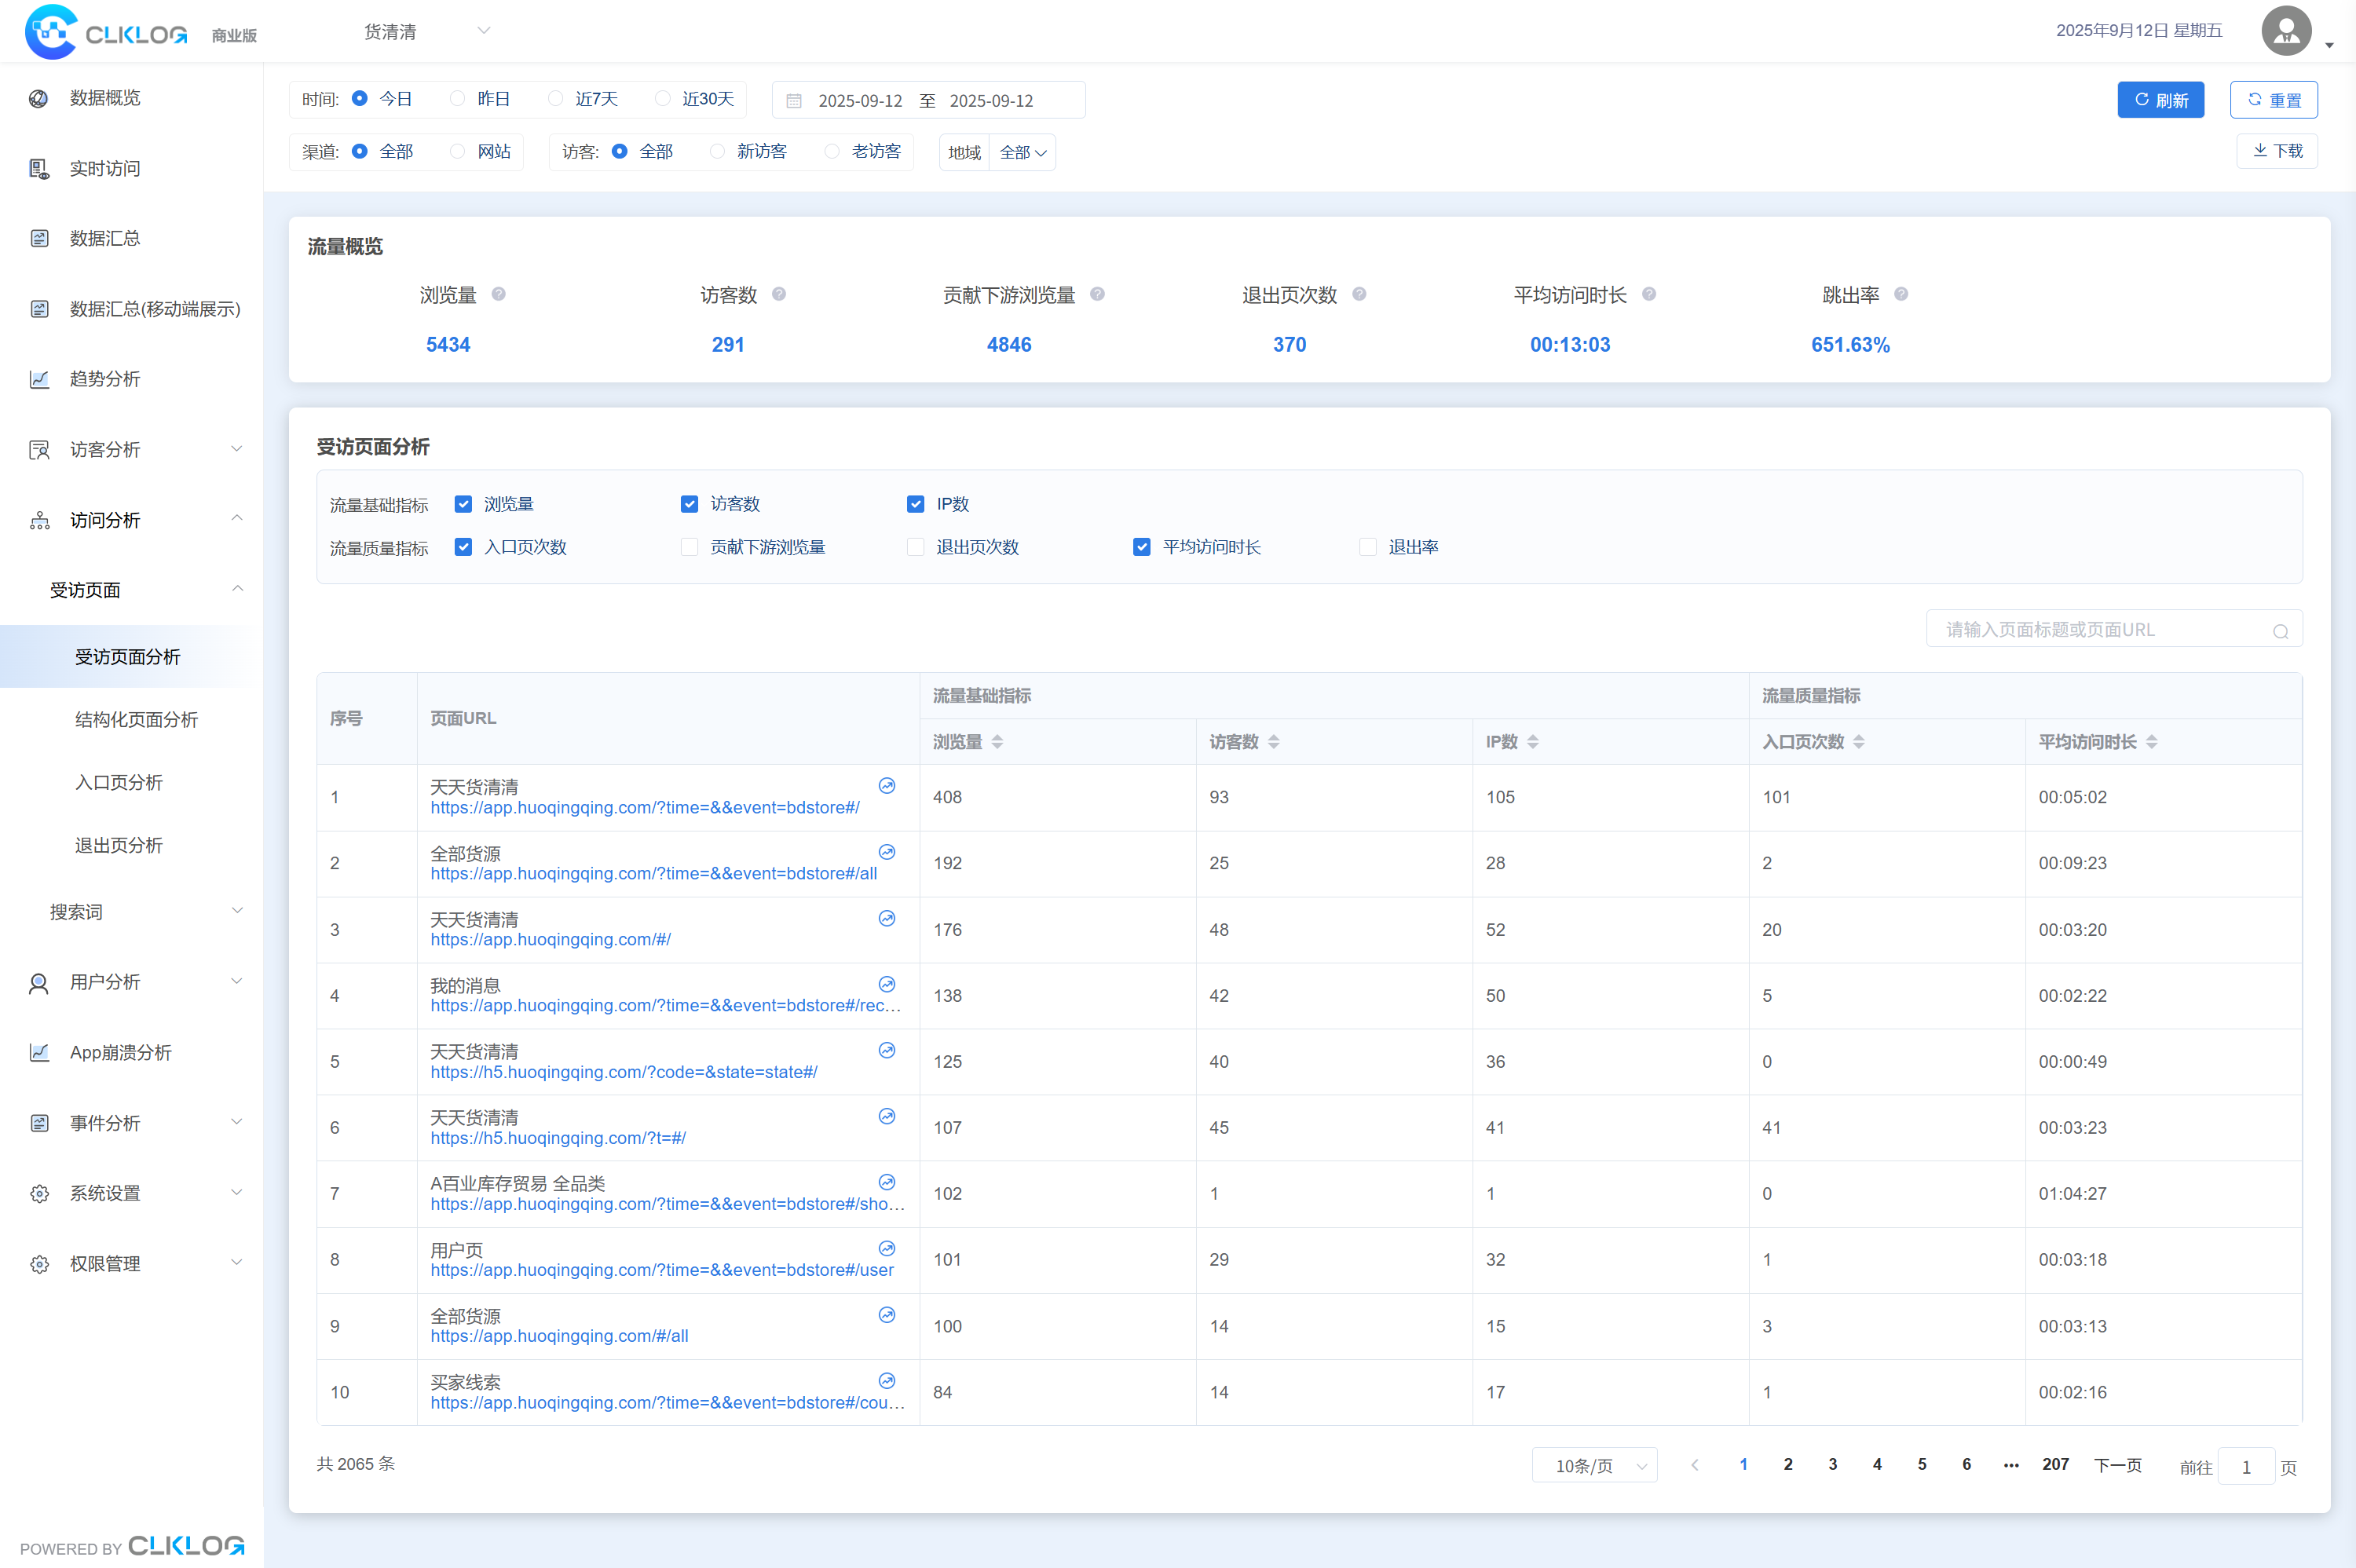Click the help icon next to 浏览量

coord(498,294)
